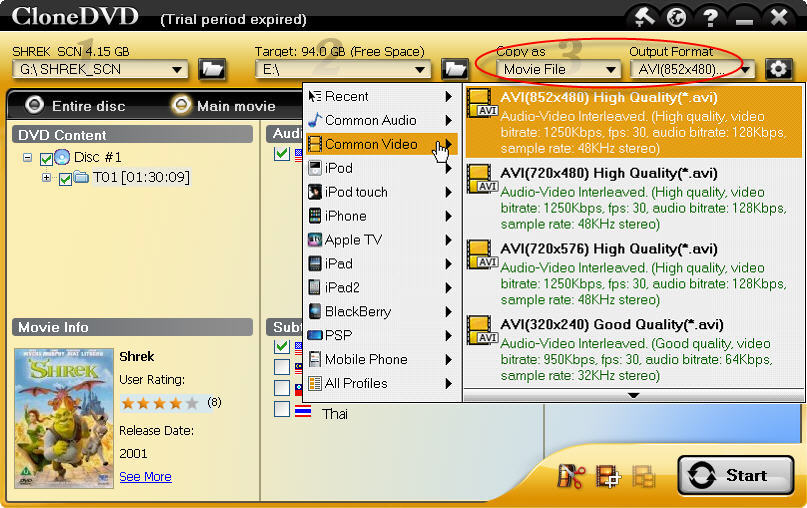Image resolution: width=807 pixels, height=508 pixels.
Task: Choose AVI(852x480) High Quality profile
Action: pos(634,122)
